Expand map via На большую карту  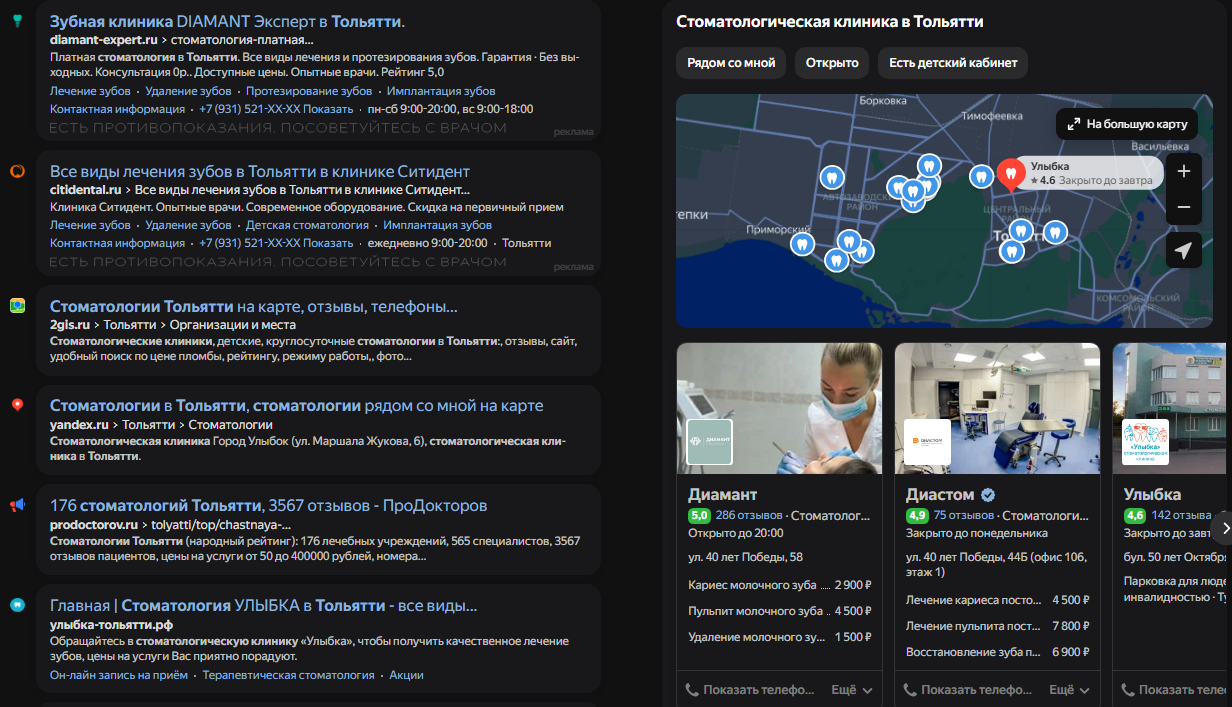coord(1127,124)
